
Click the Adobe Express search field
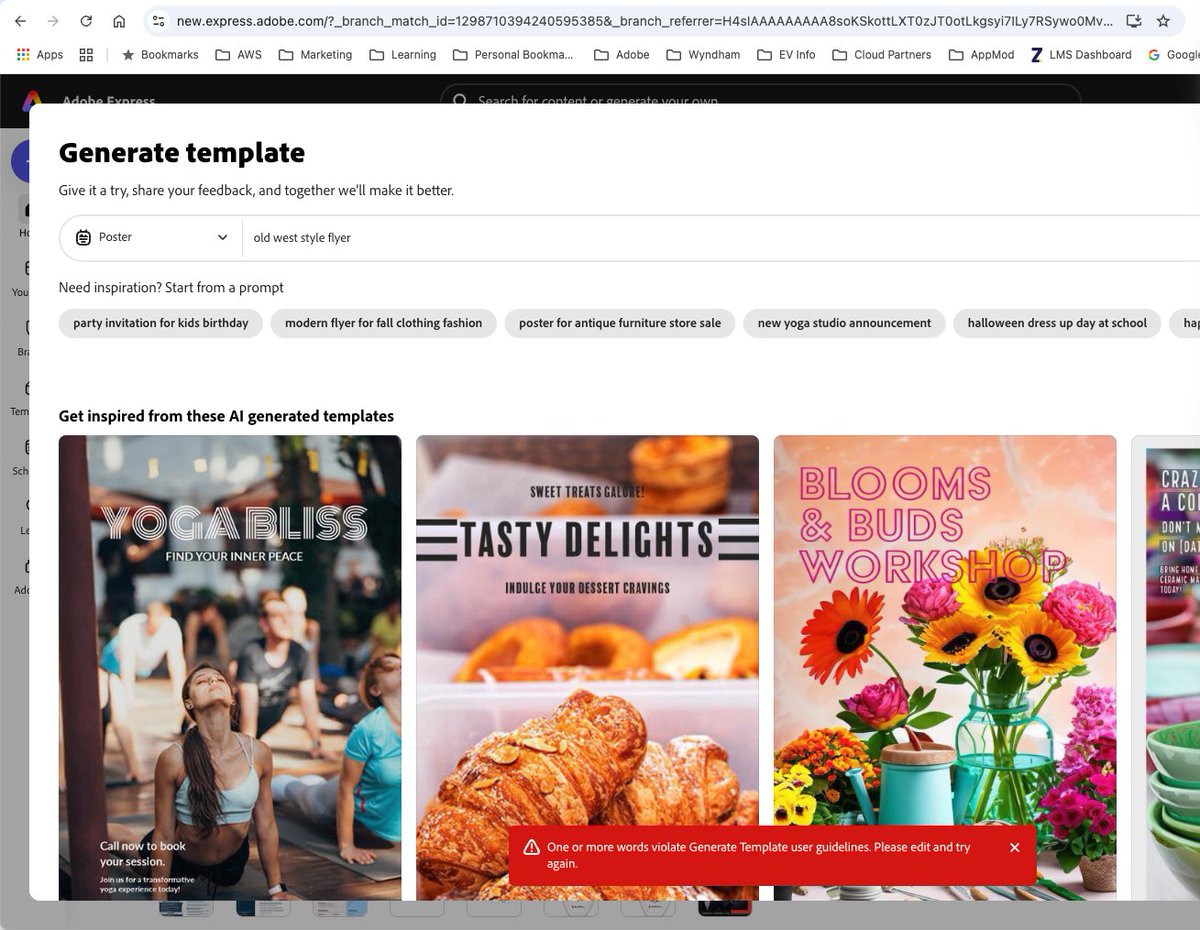click(x=760, y=100)
